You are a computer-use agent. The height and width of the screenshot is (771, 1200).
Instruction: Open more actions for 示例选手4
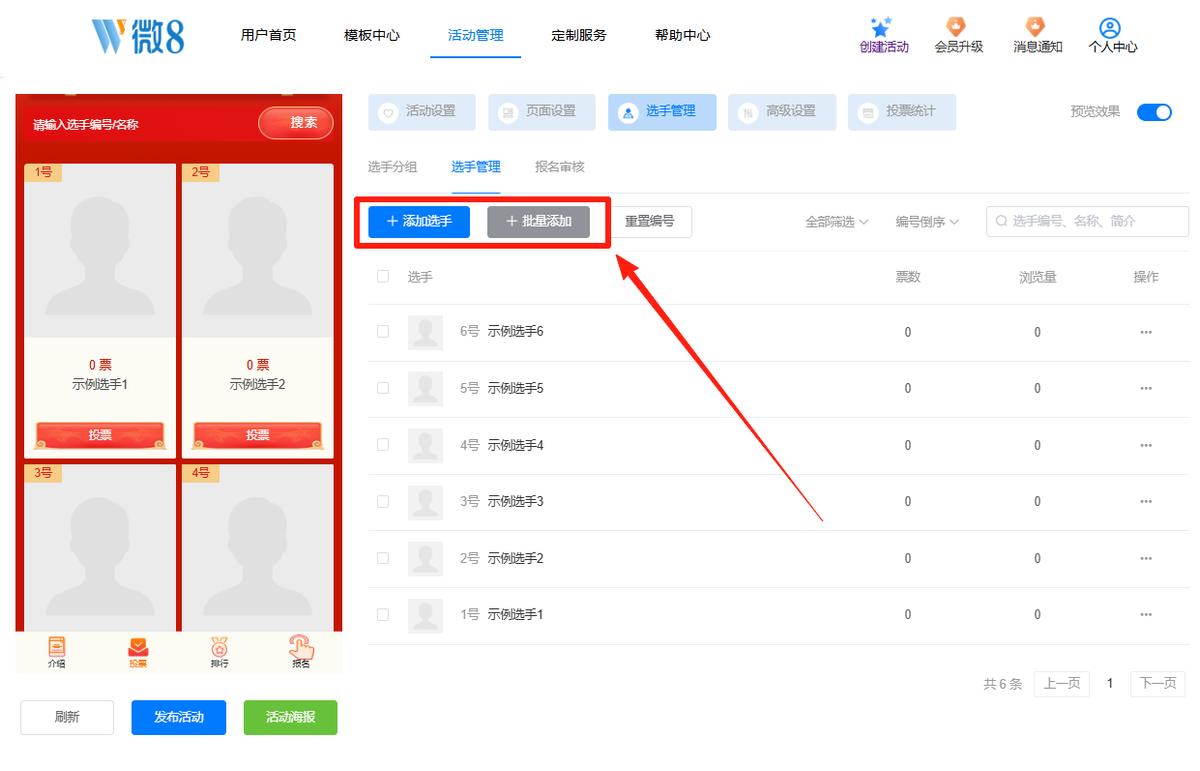(x=1146, y=445)
